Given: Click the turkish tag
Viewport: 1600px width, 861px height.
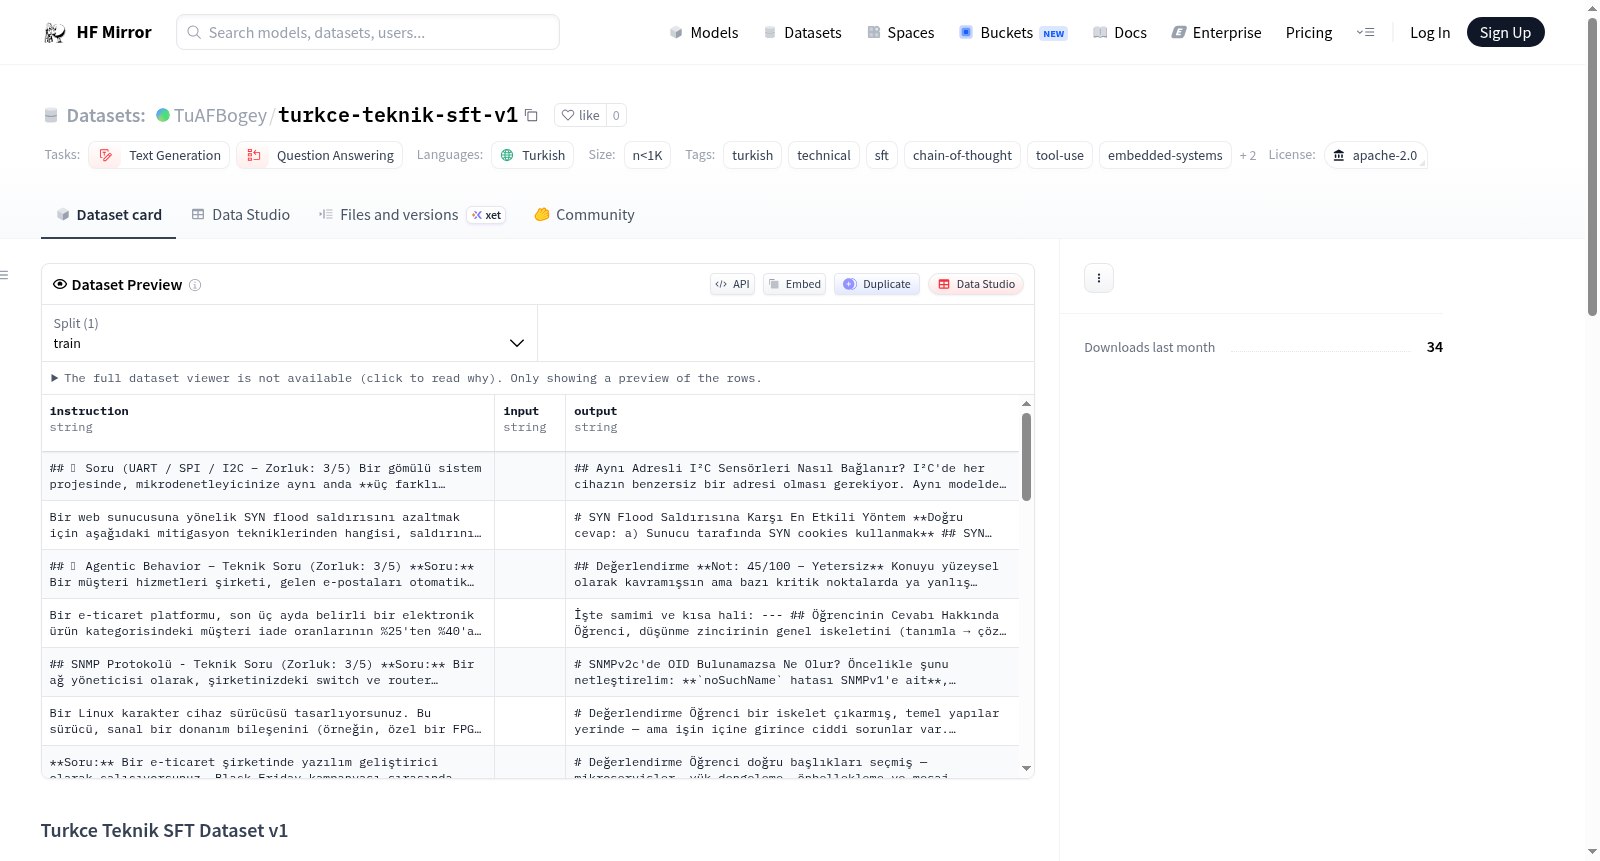Looking at the screenshot, I should pos(752,155).
